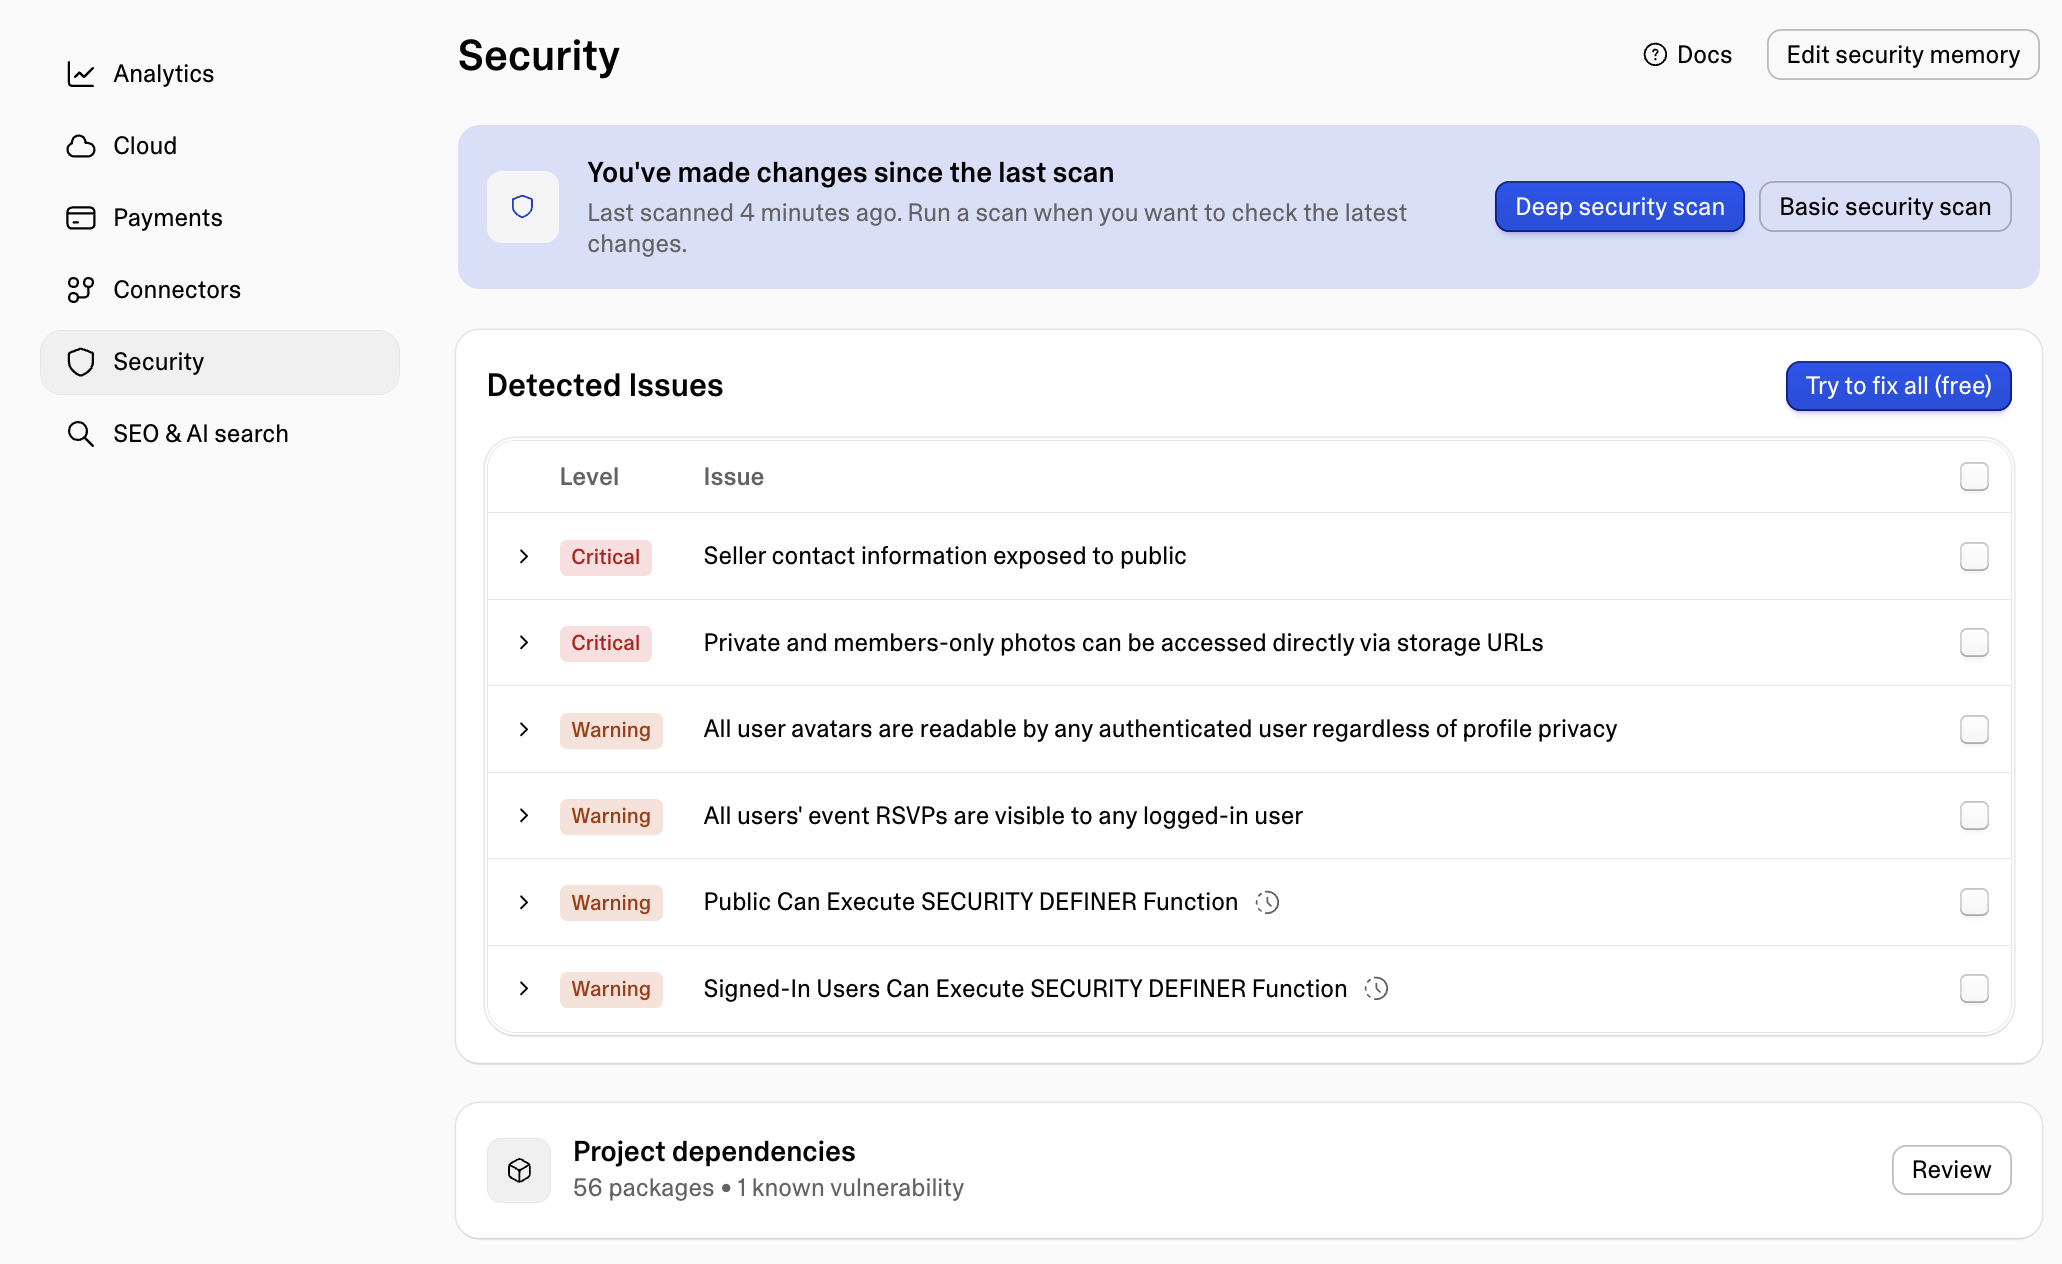Click the clock icon beside Public Can Execute
The height and width of the screenshot is (1264, 2062).
[x=1267, y=902]
